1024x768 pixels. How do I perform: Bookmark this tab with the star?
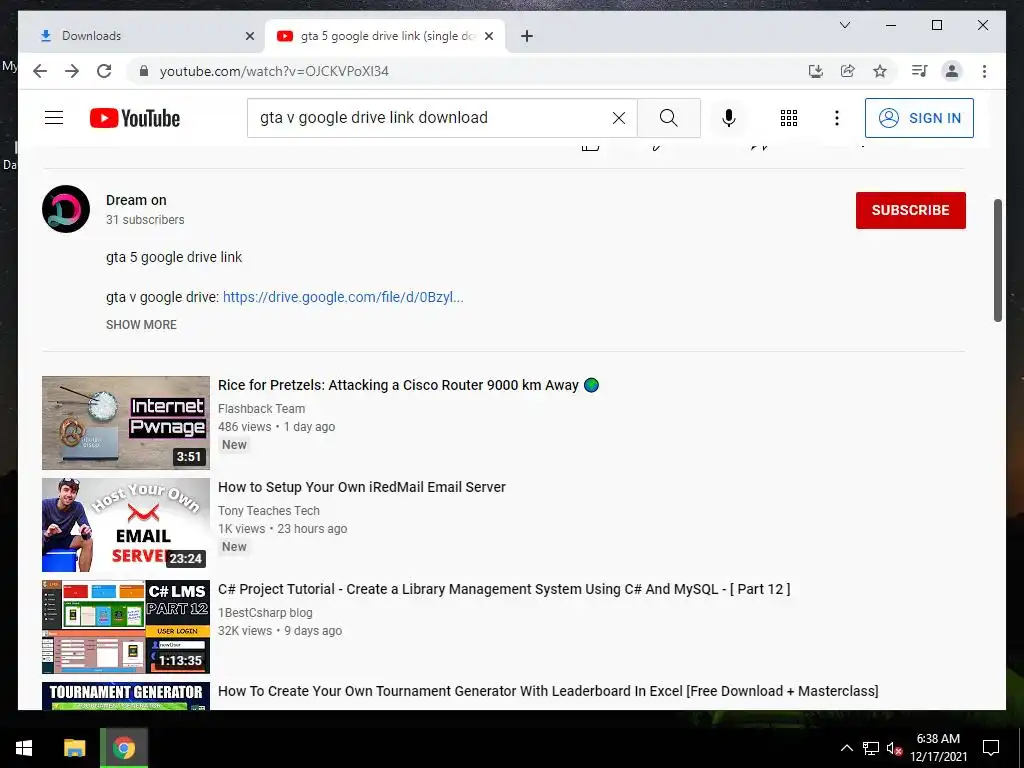pos(880,71)
